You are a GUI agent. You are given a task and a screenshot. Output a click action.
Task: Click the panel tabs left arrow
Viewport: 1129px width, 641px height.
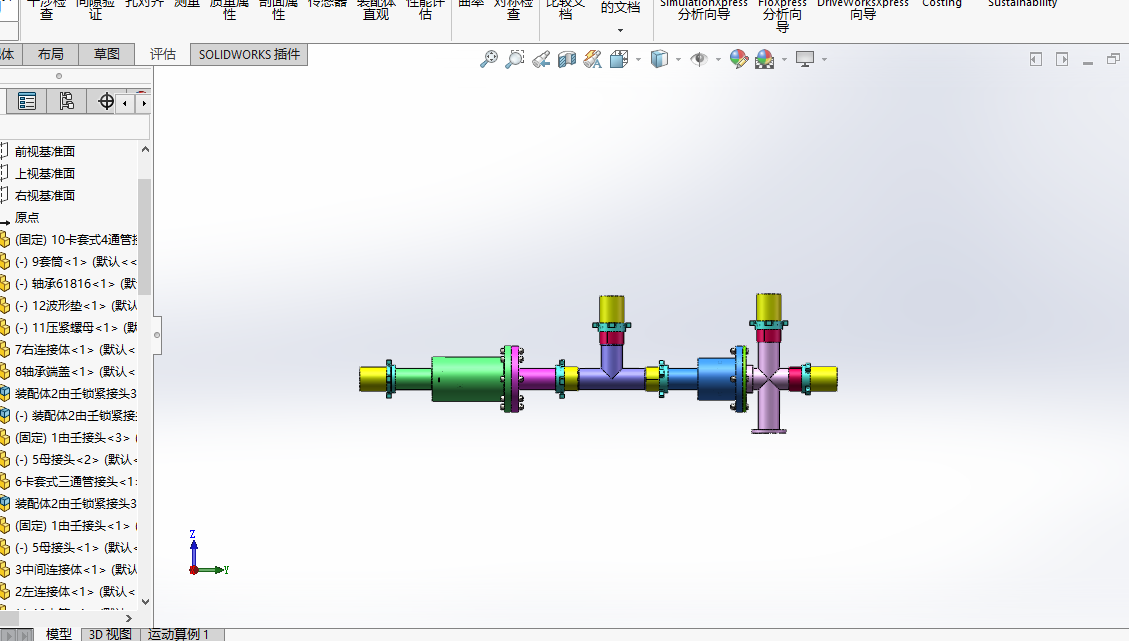coord(125,103)
